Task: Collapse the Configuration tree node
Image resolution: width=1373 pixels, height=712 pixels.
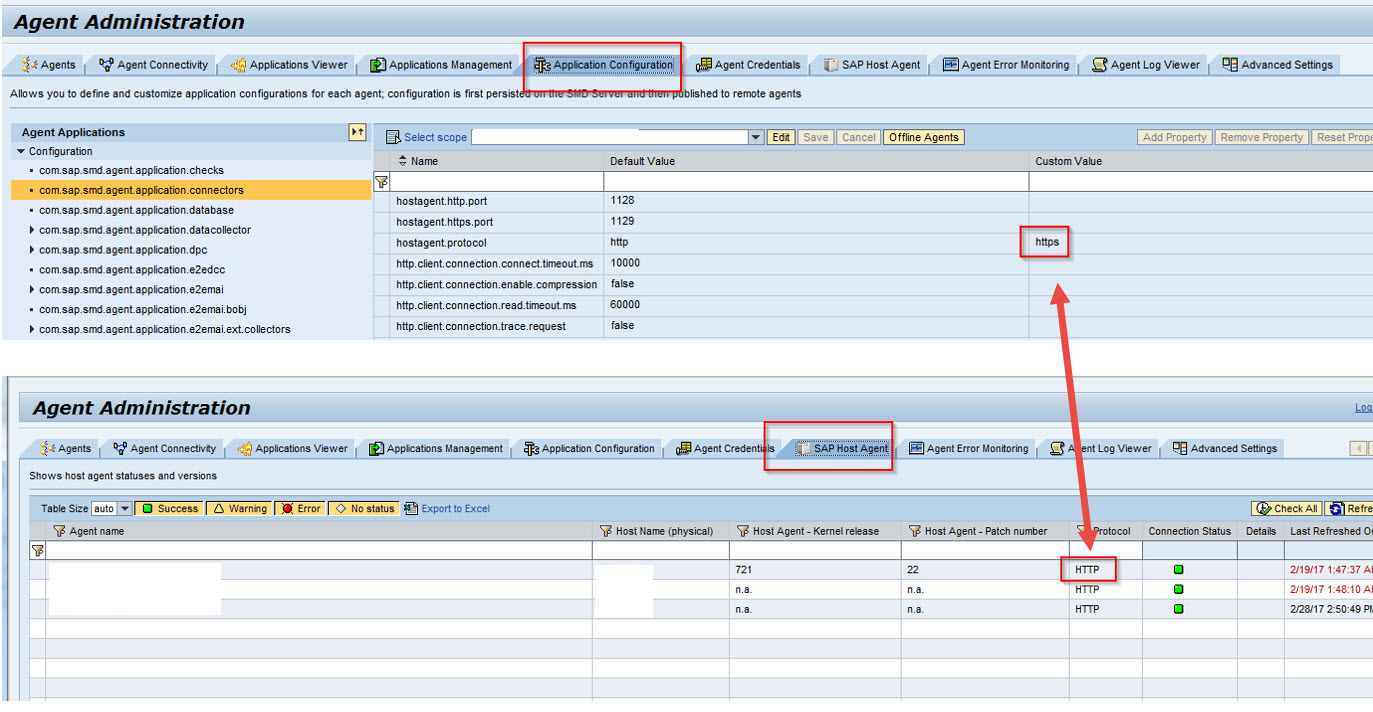Action: [x=21, y=152]
